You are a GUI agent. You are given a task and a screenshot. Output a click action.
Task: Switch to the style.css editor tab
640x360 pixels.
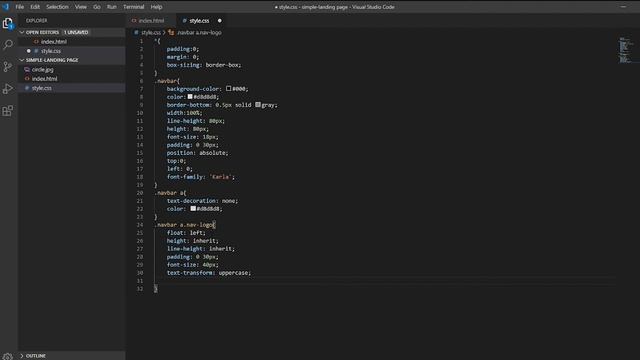[x=201, y=20]
